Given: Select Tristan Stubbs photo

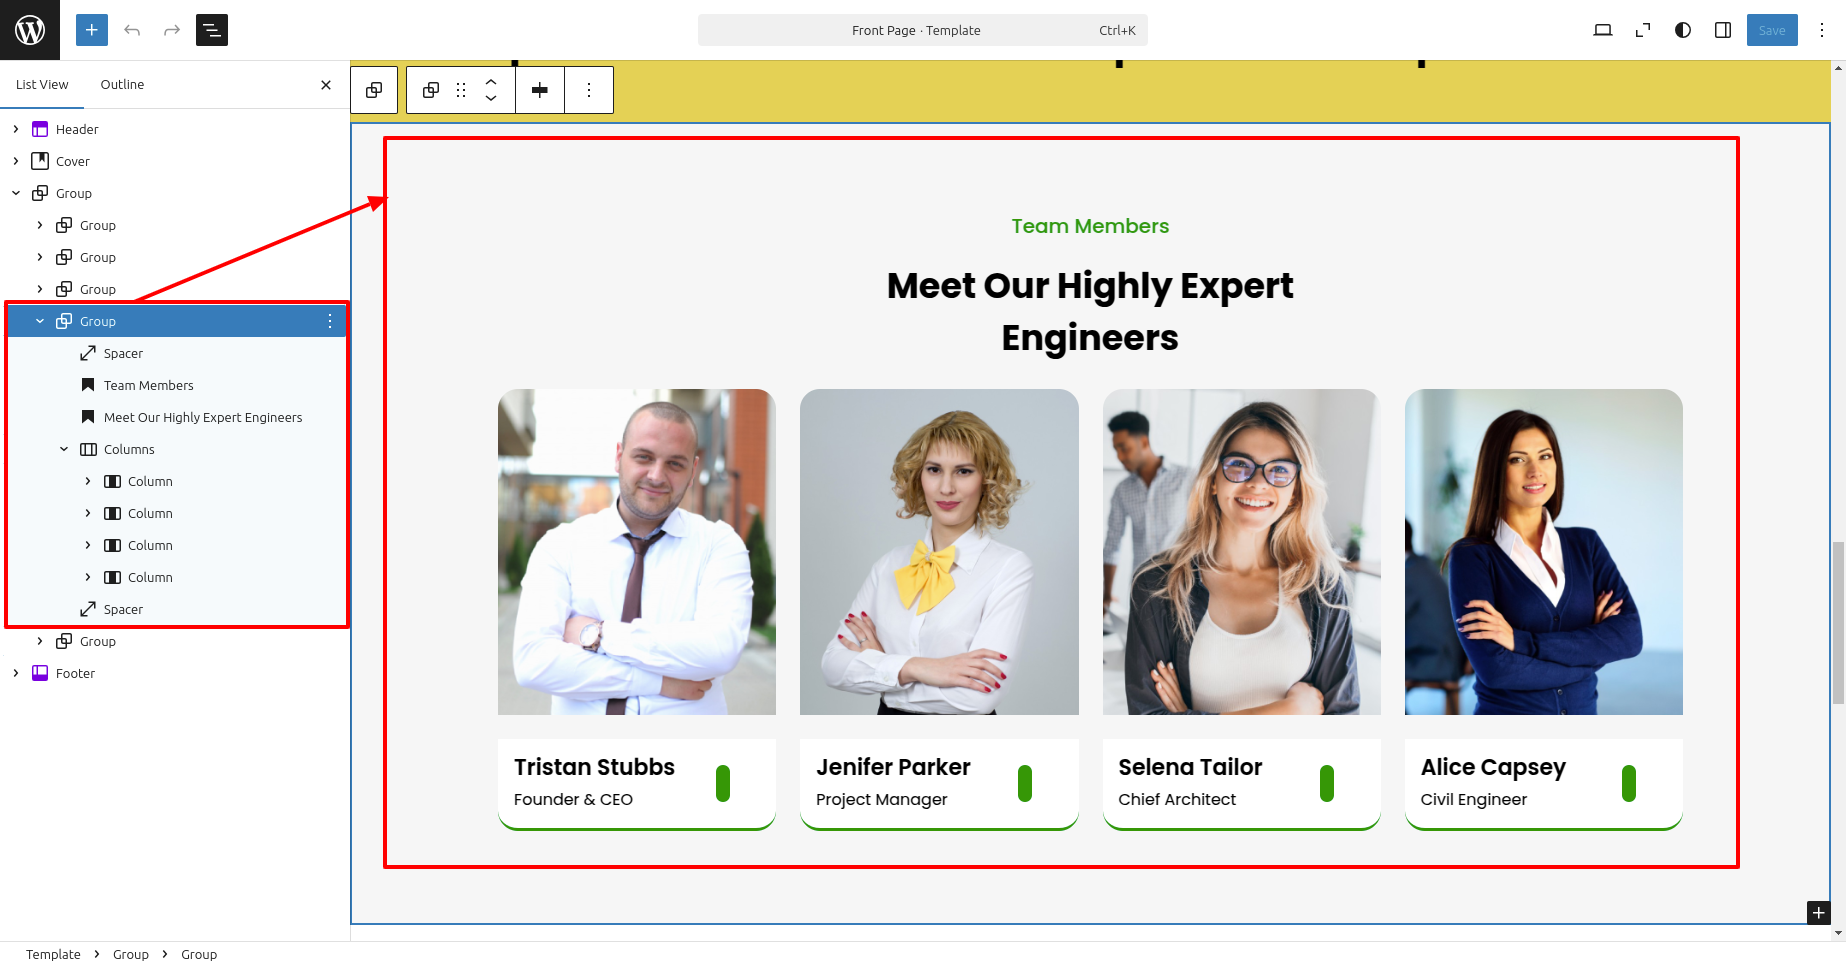Looking at the screenshot, I should pos(637,552).
